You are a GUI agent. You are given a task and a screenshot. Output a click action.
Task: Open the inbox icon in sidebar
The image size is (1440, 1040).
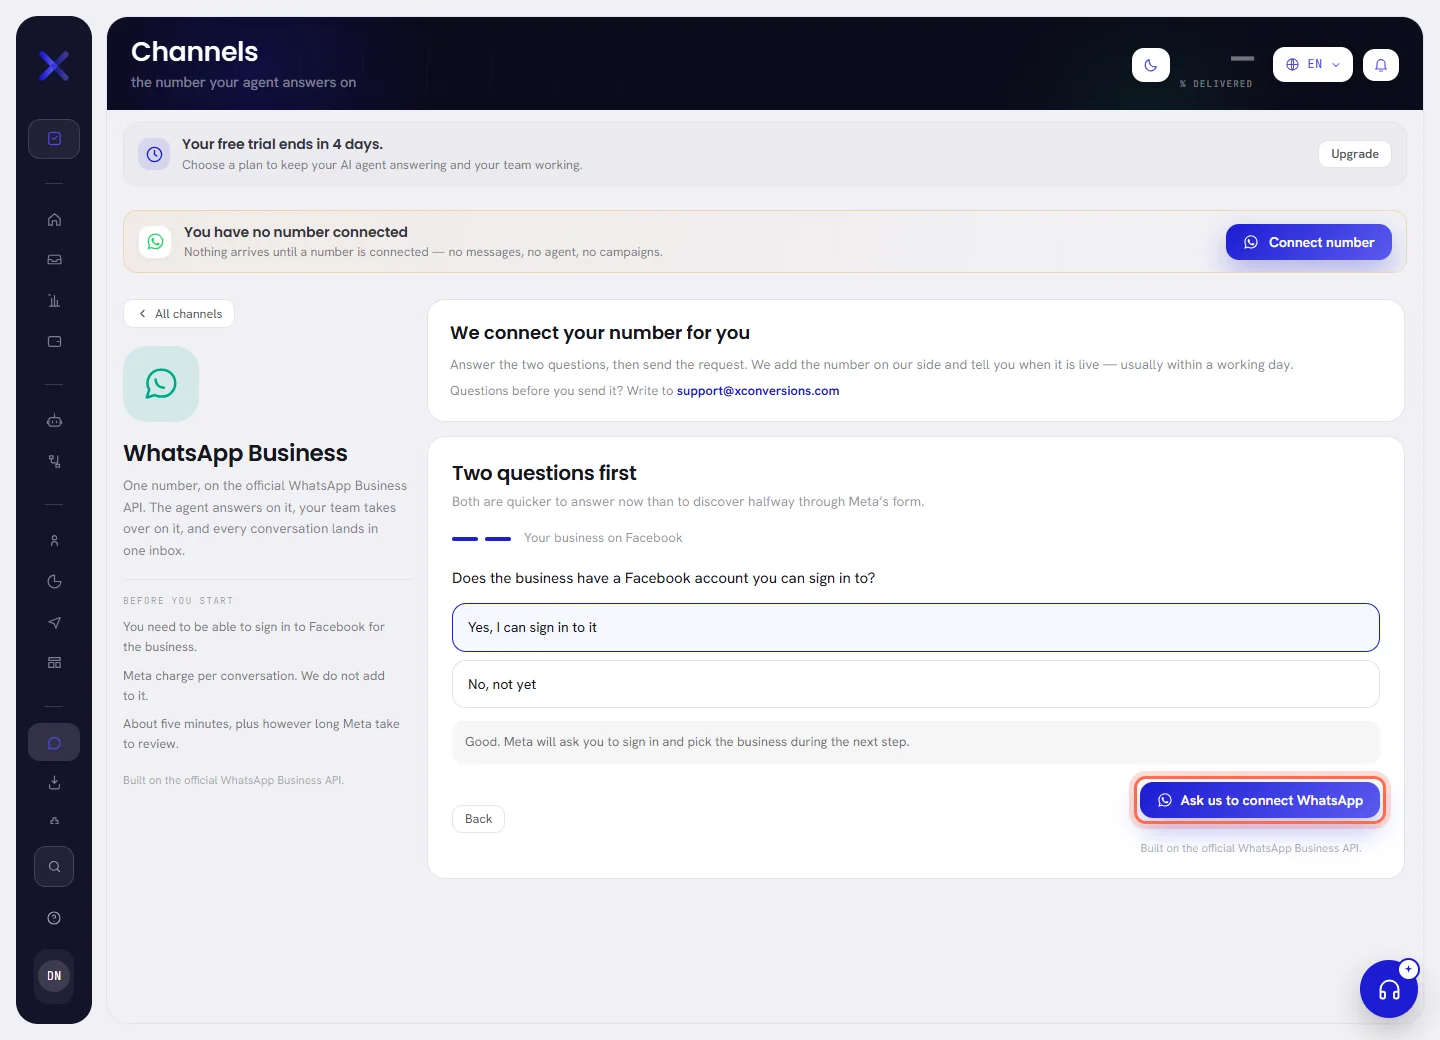tap(54, 260)
